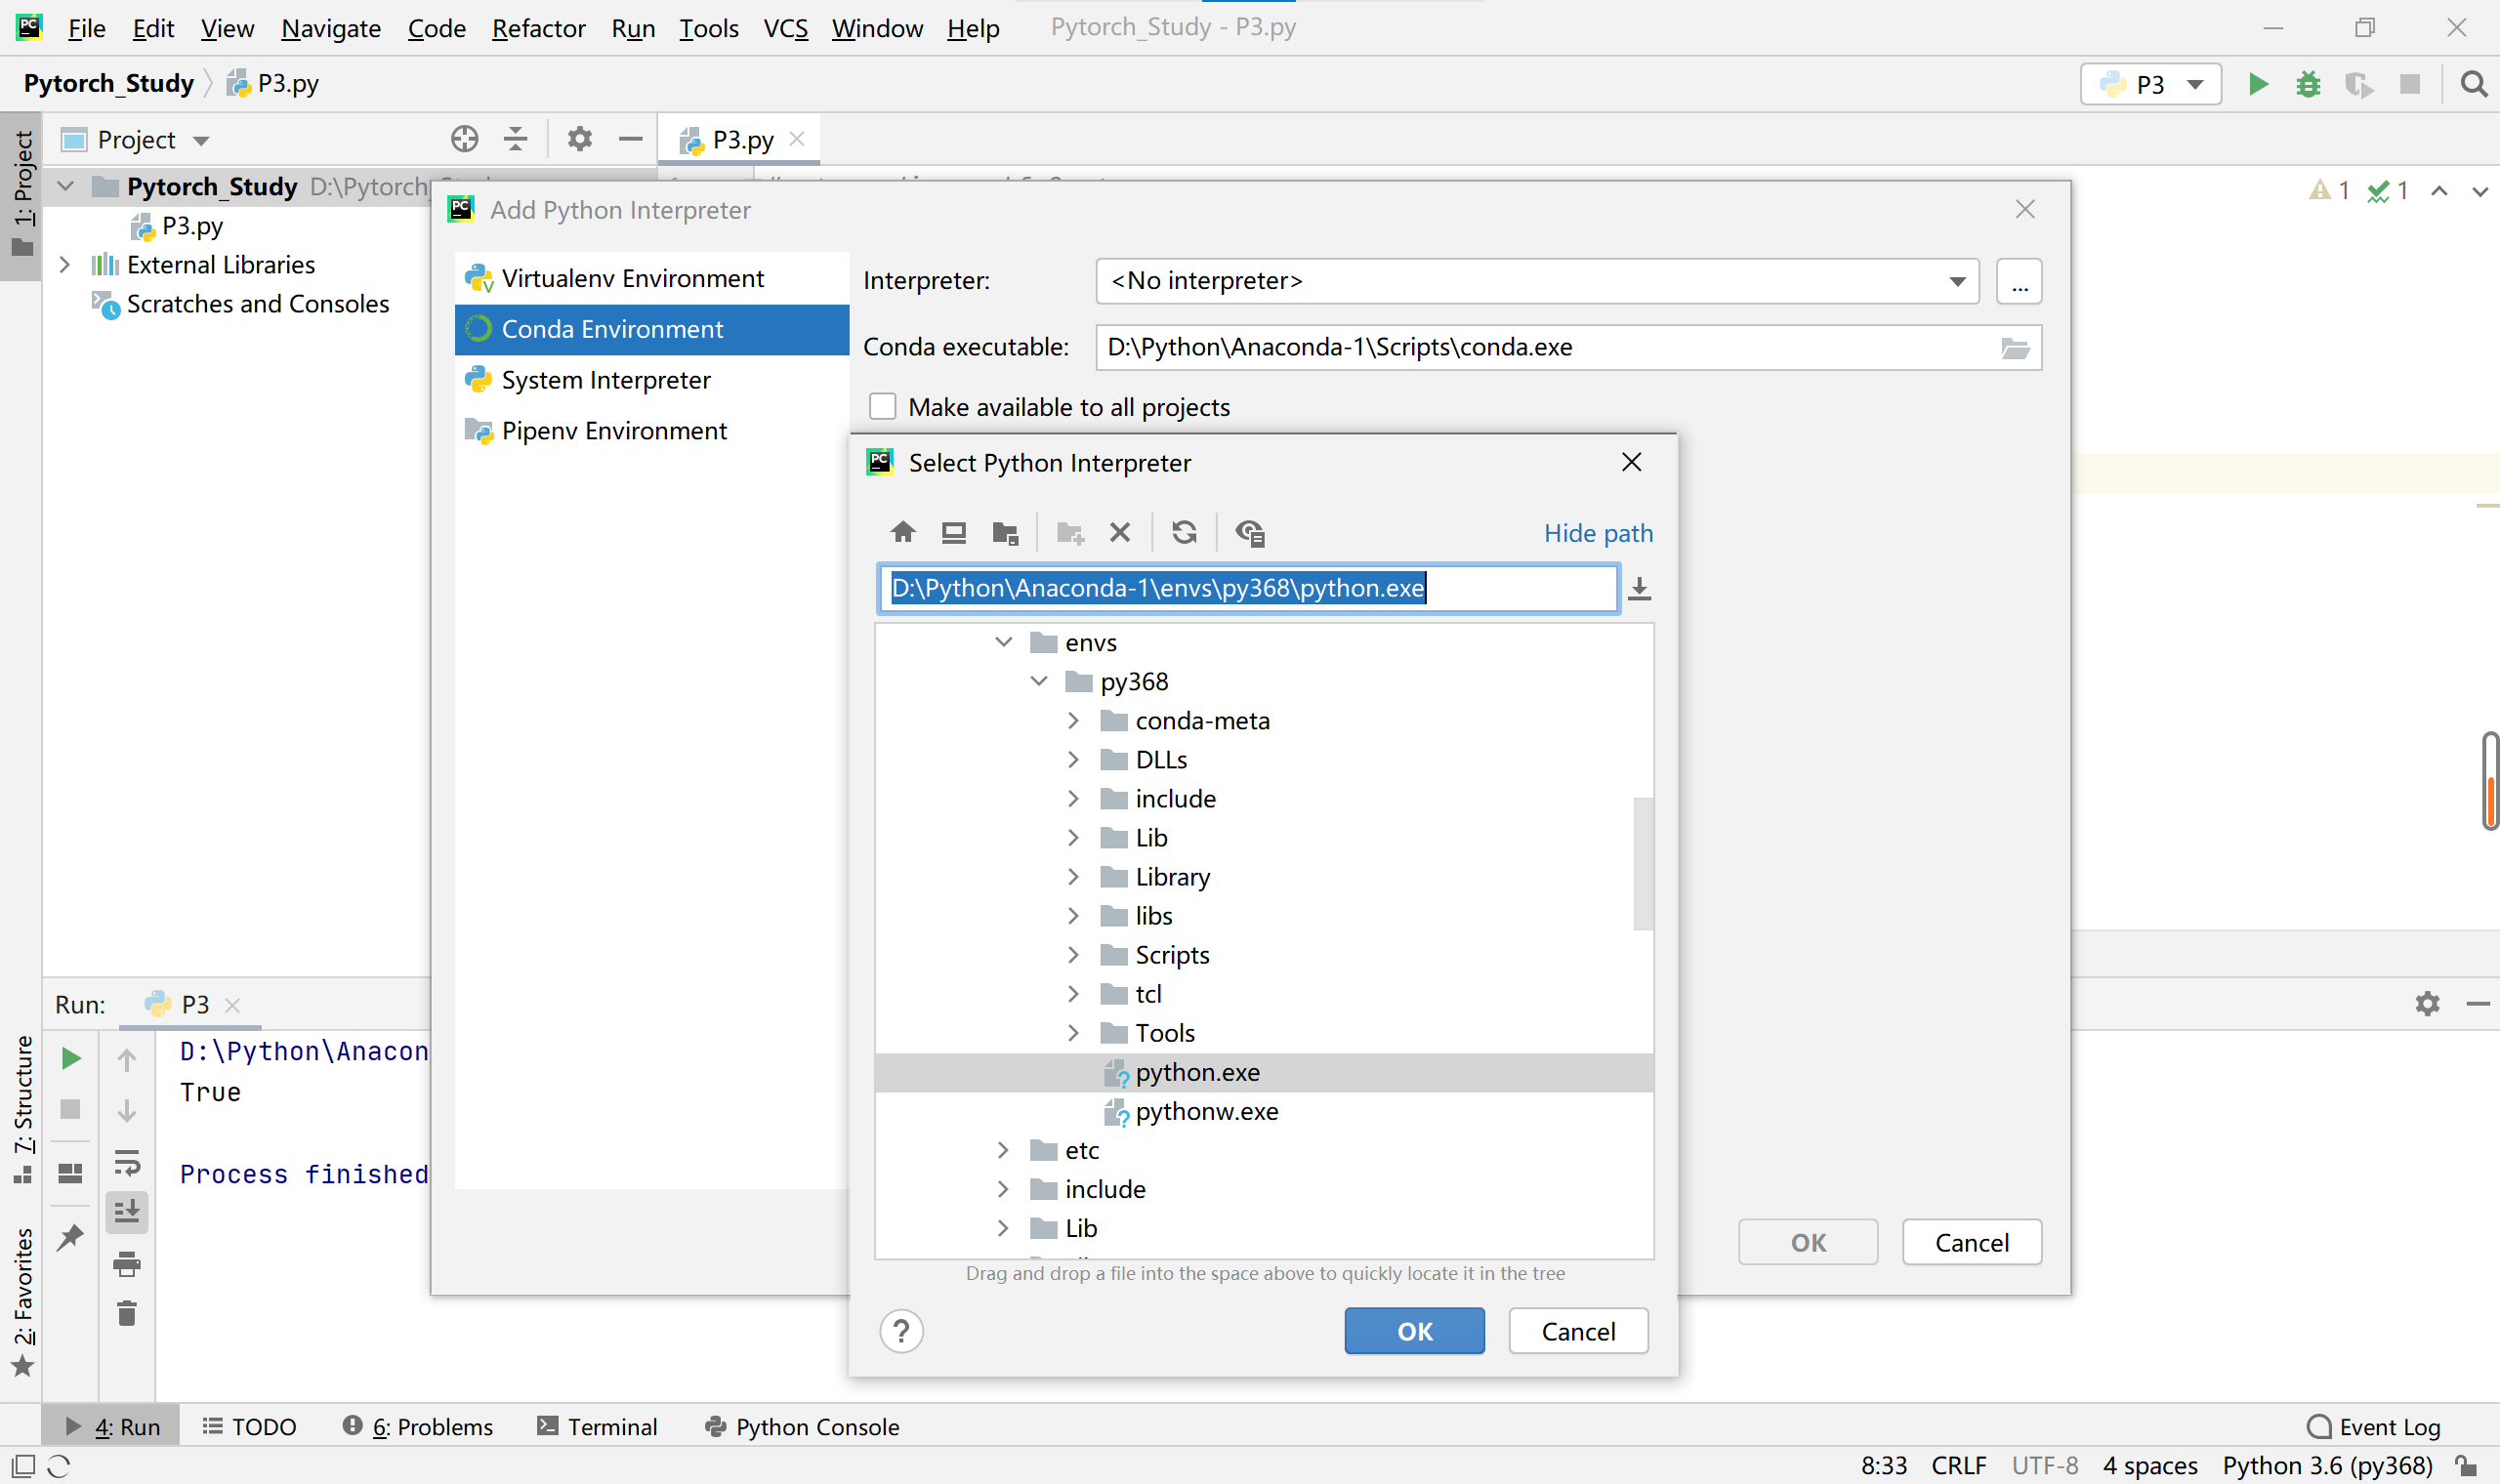Open the 6: Problems tab
The image size is (2500, 1484).
point(418,1427)
